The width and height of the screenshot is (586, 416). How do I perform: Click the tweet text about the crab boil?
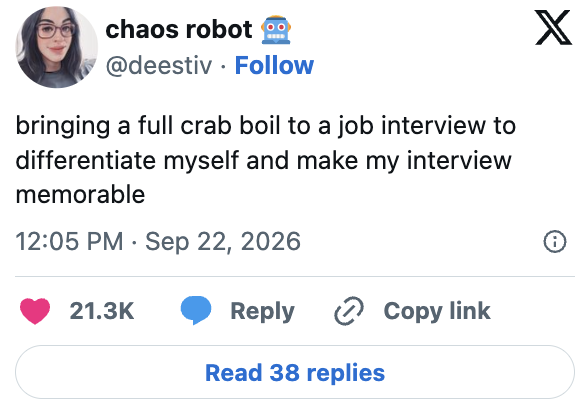(266, 160)
